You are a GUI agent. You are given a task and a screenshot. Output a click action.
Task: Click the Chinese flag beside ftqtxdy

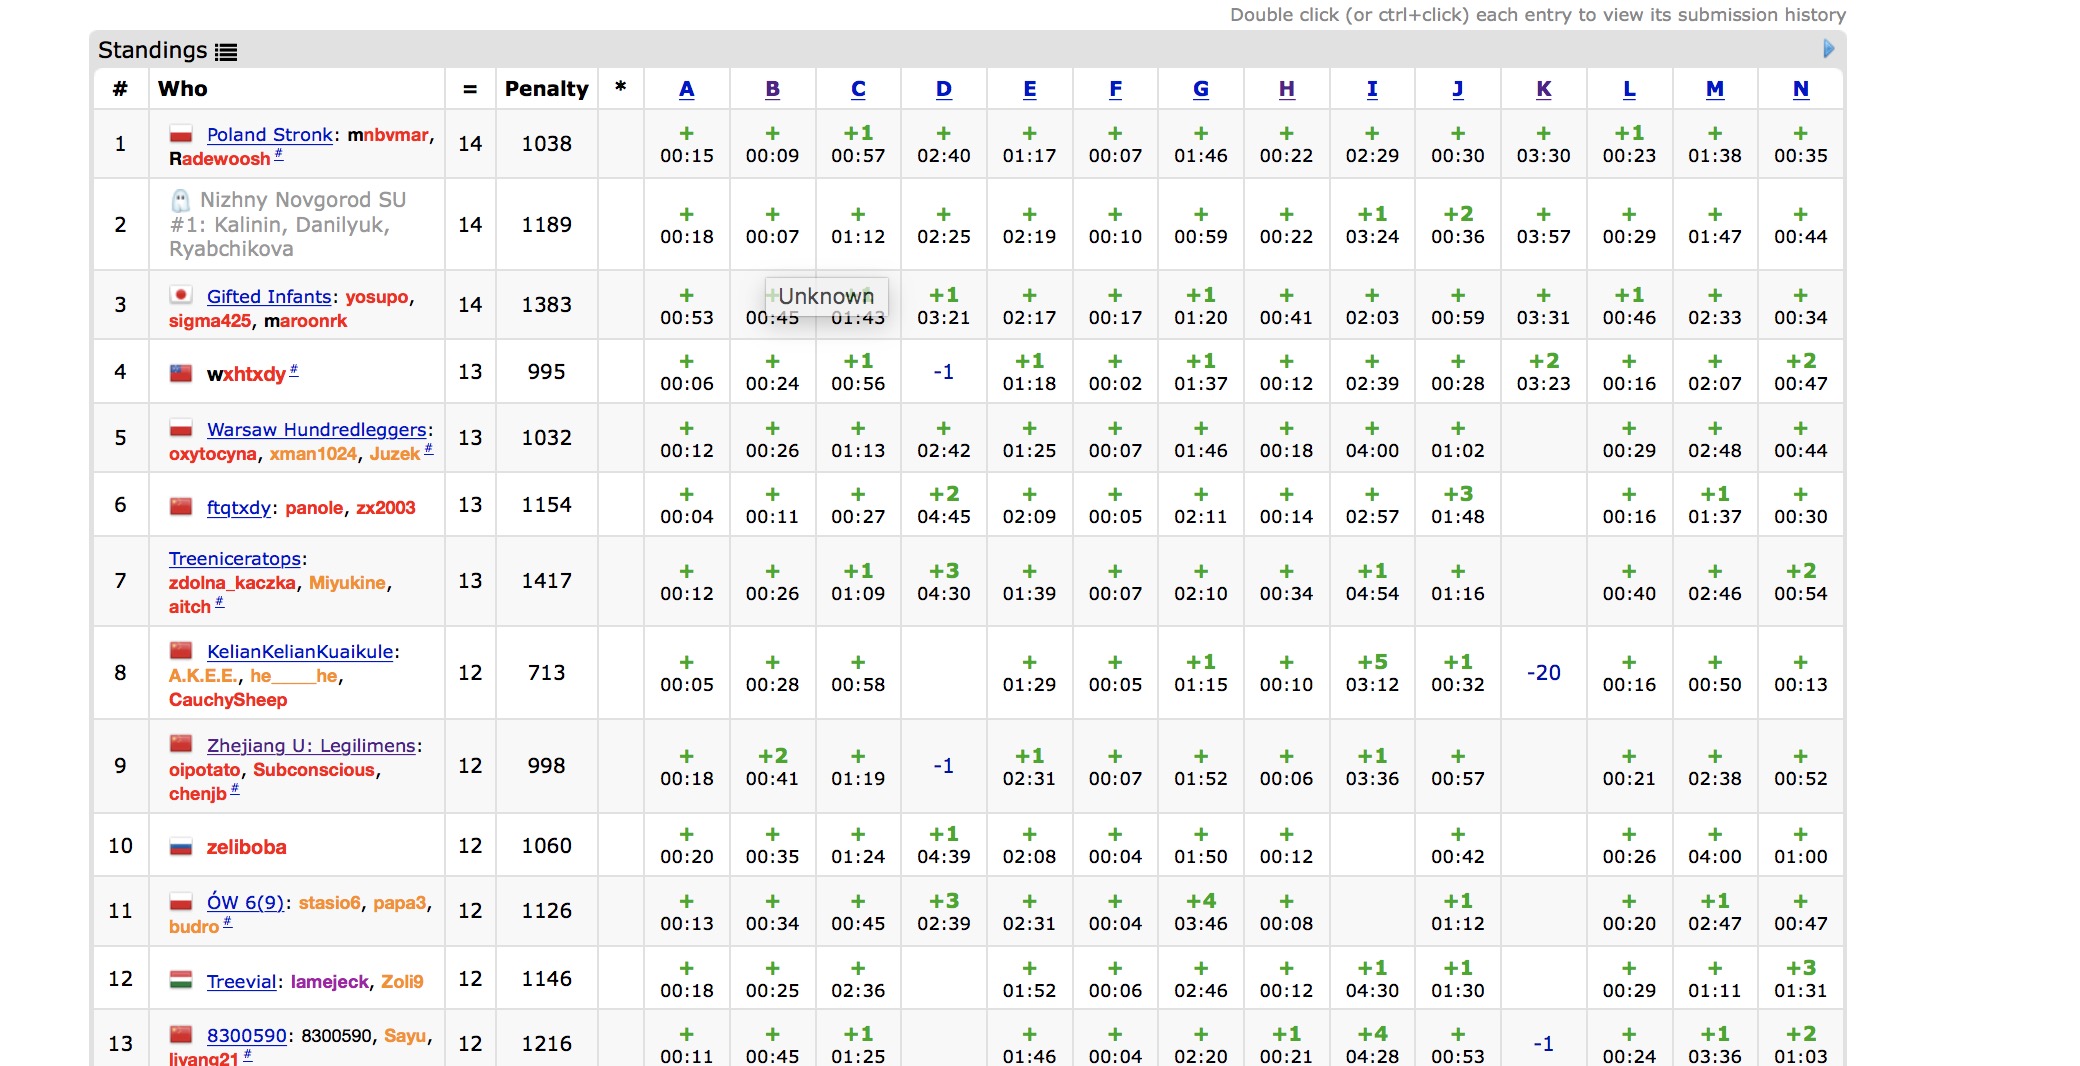click(181, 507)
